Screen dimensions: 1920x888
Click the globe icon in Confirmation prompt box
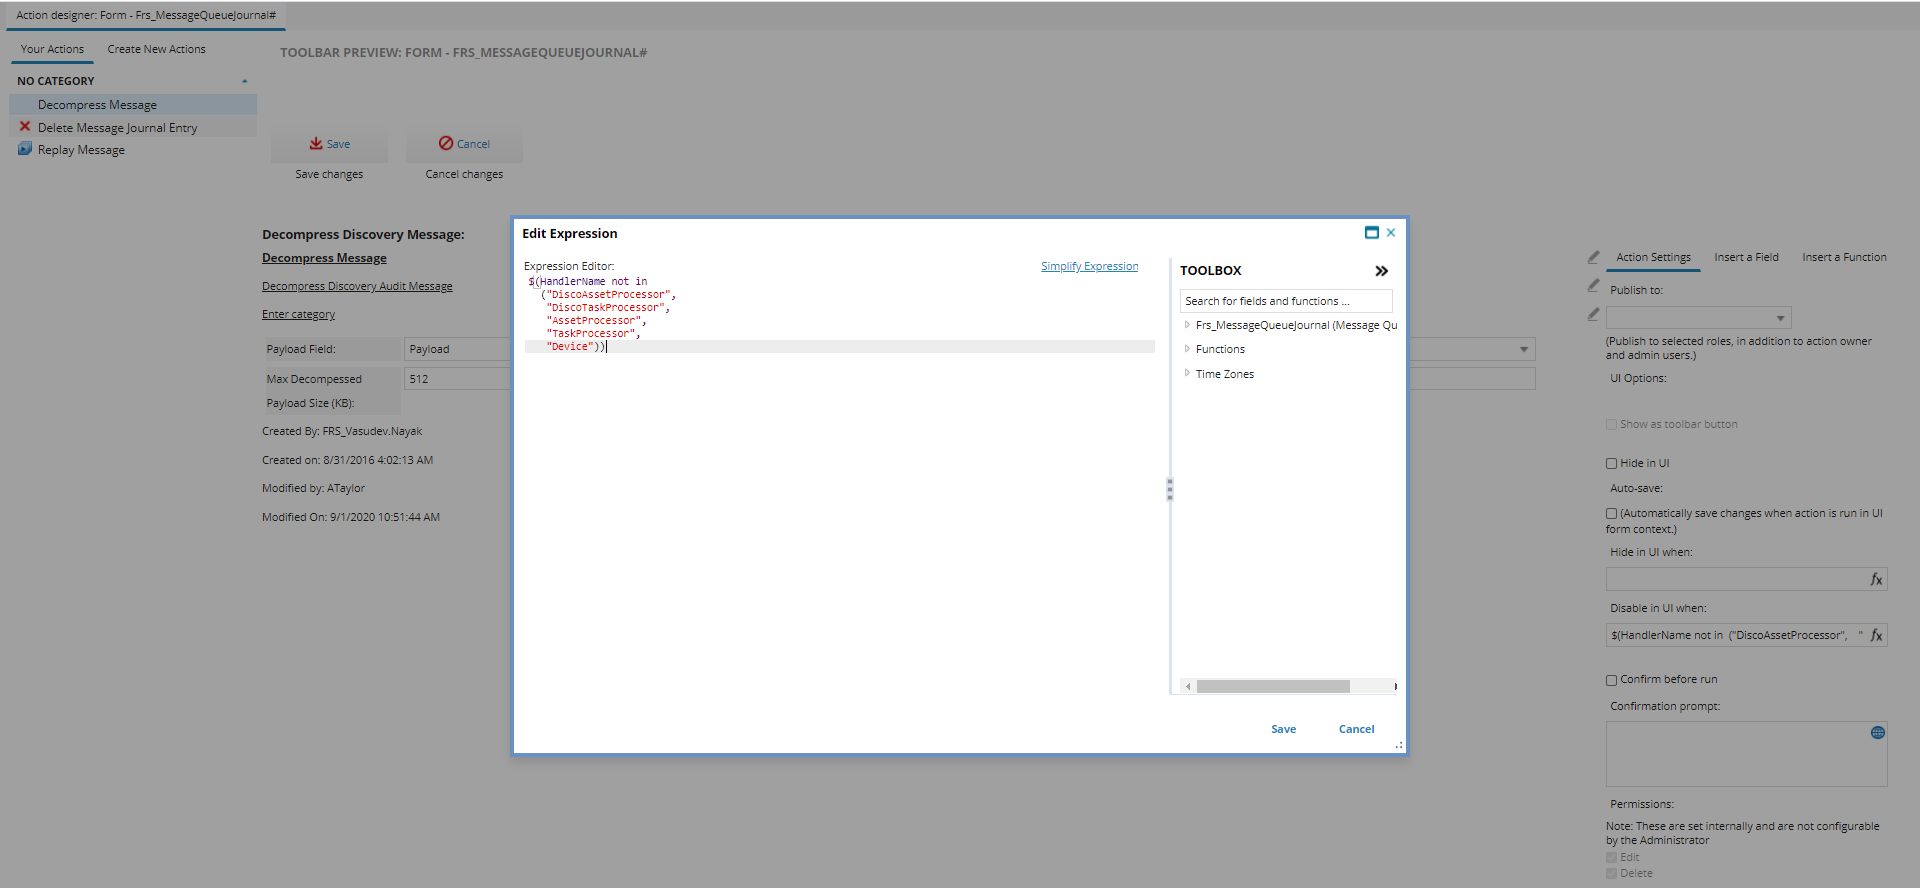(x=1877, y=733)
